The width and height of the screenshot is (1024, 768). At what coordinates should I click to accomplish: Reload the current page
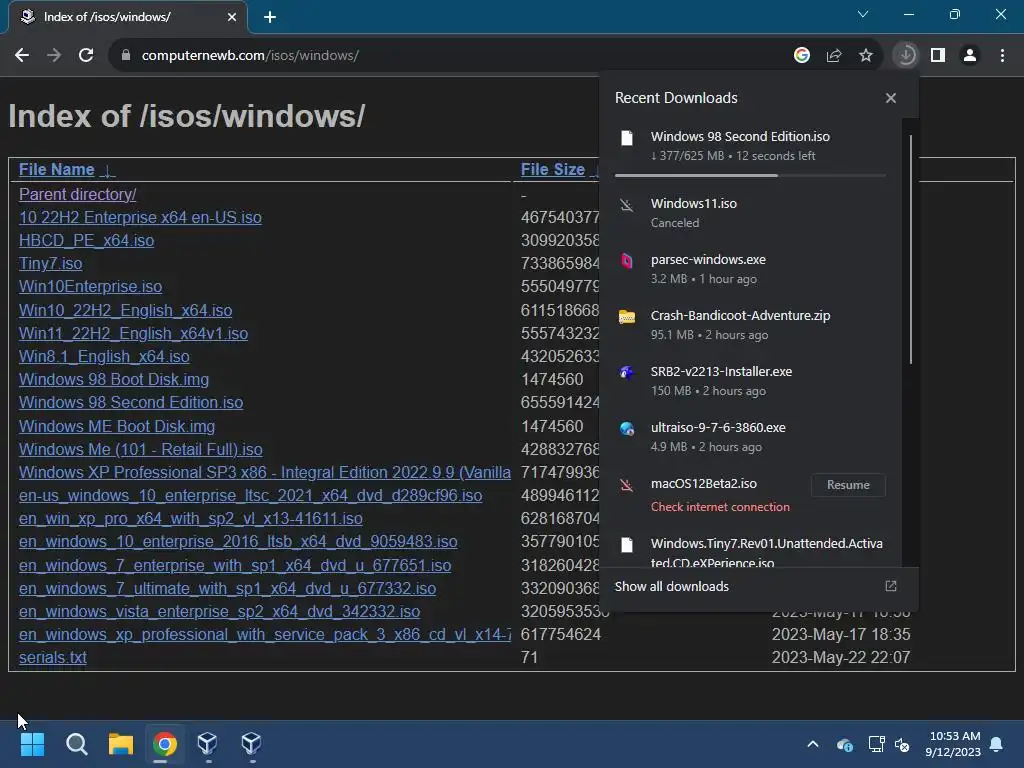(86, 56)
